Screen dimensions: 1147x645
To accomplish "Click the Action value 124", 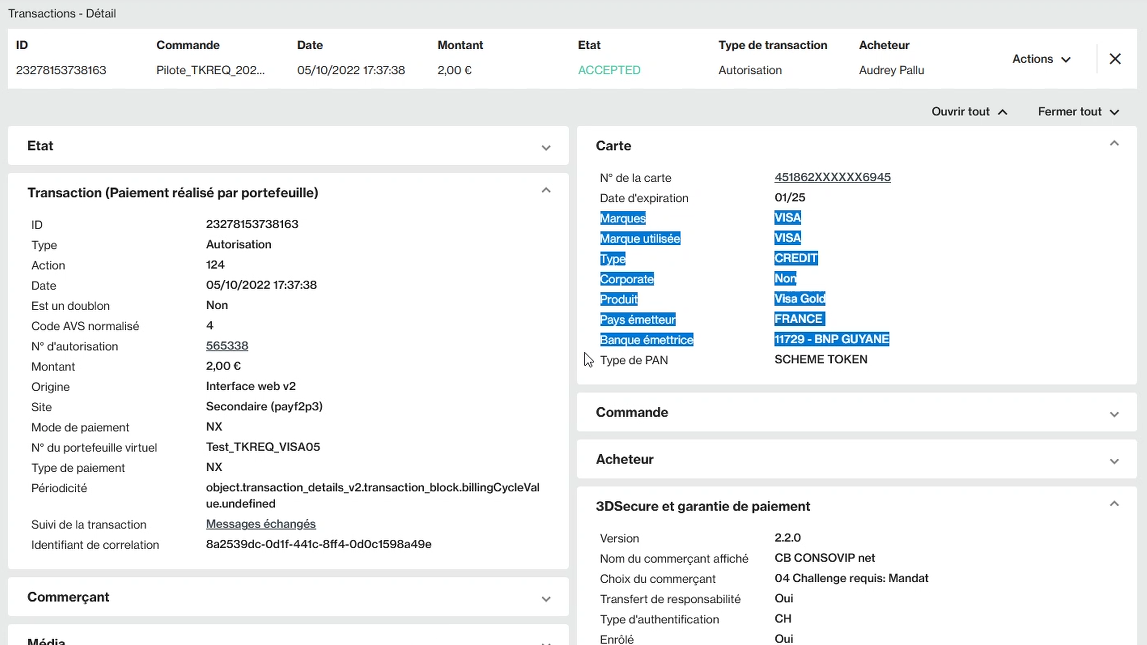I will click(215, 265).
